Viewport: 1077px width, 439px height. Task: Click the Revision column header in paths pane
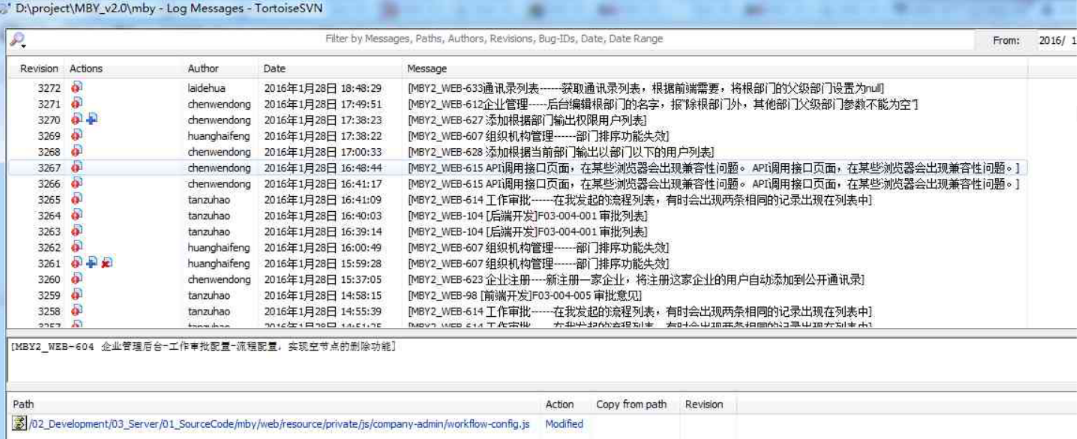pos(703,404)
